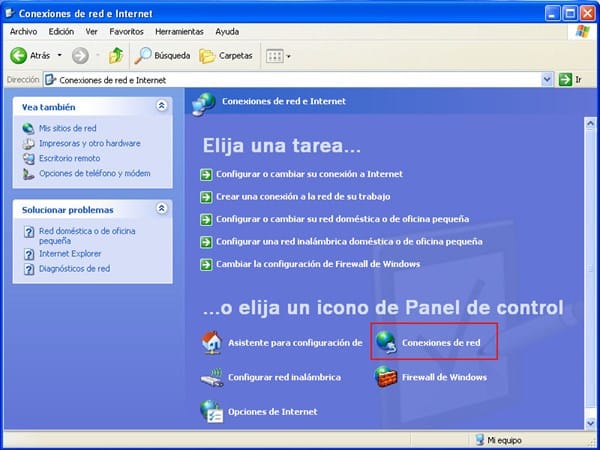The width and height of the screenshot is (600, 450).
Task: Click the scrollbar down arrow
Action: pos(590,423)
